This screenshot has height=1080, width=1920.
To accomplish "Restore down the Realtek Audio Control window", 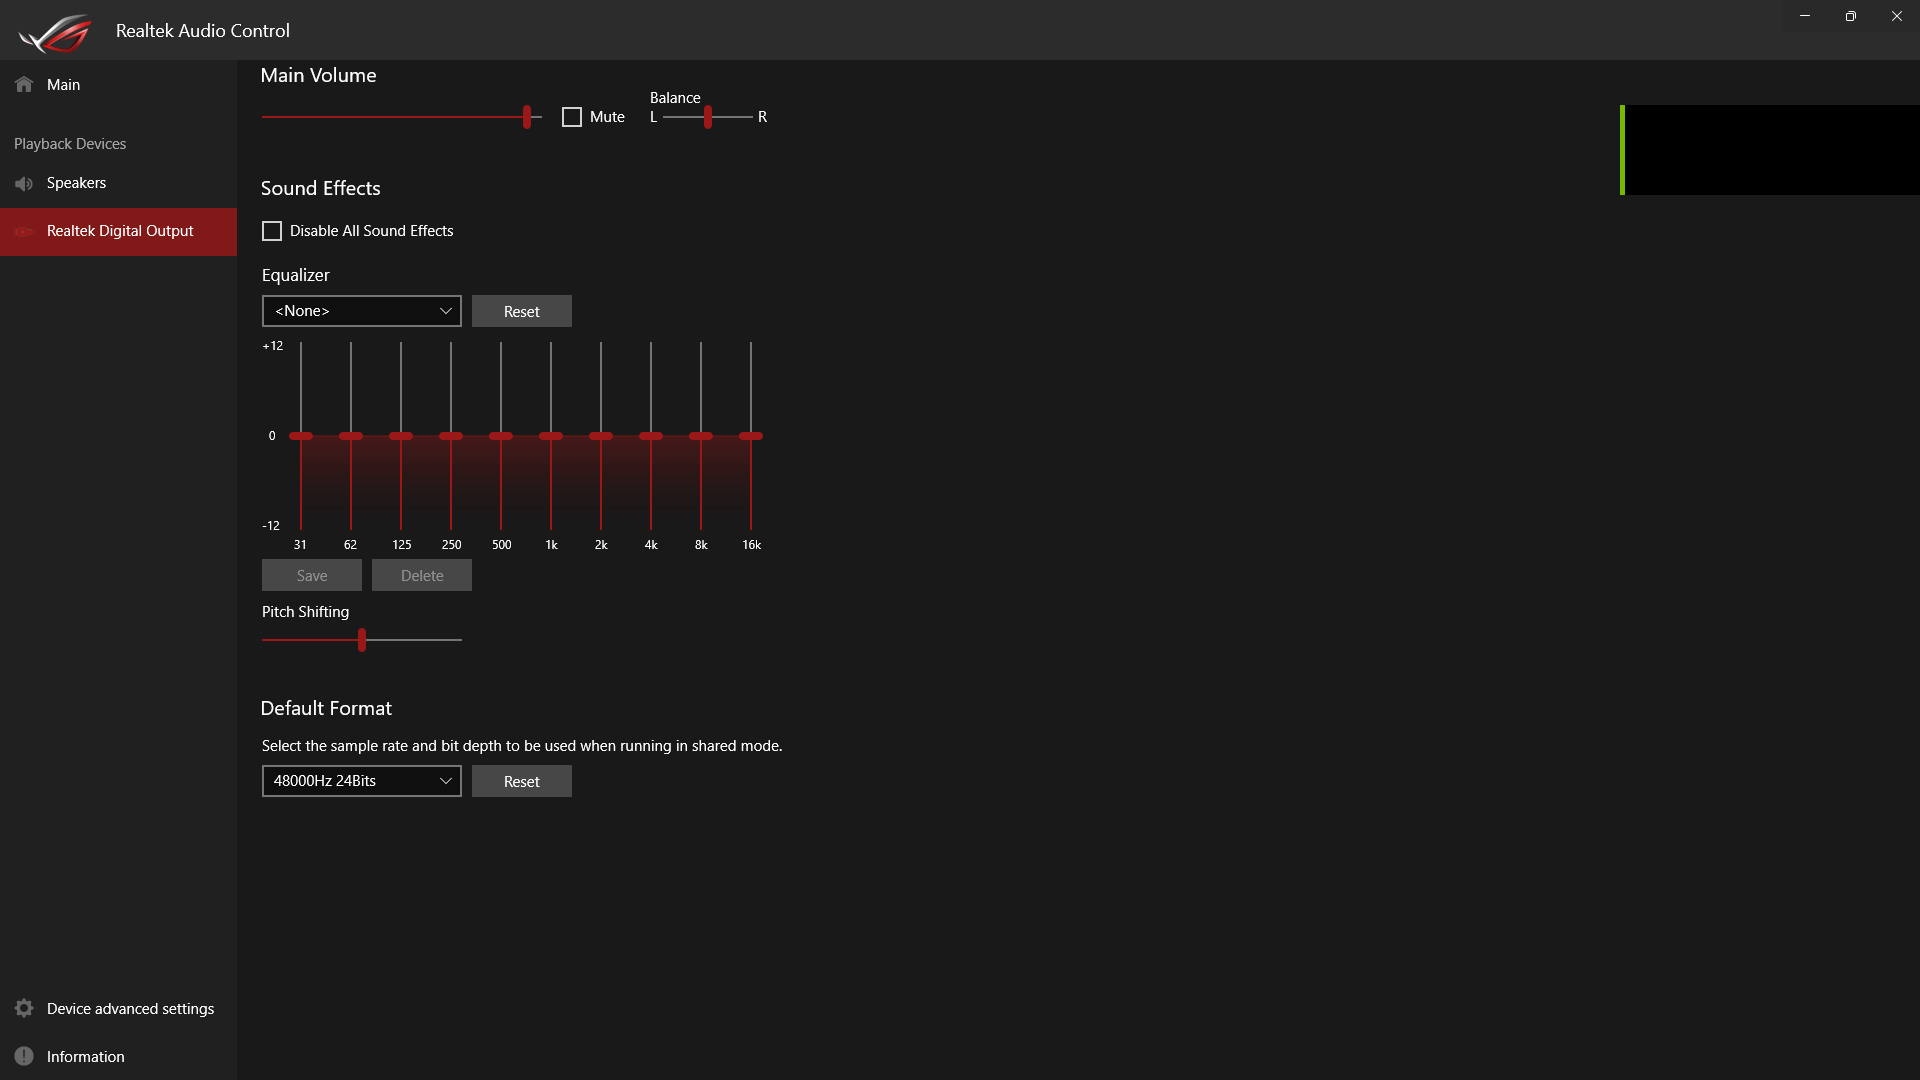I will click(1851, 16).
